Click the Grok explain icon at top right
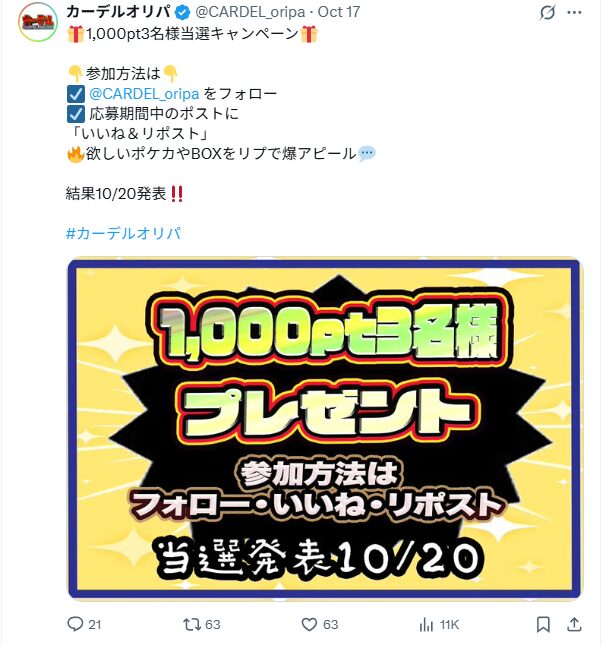This screenshot has height=646, width=605. [547, 12]
